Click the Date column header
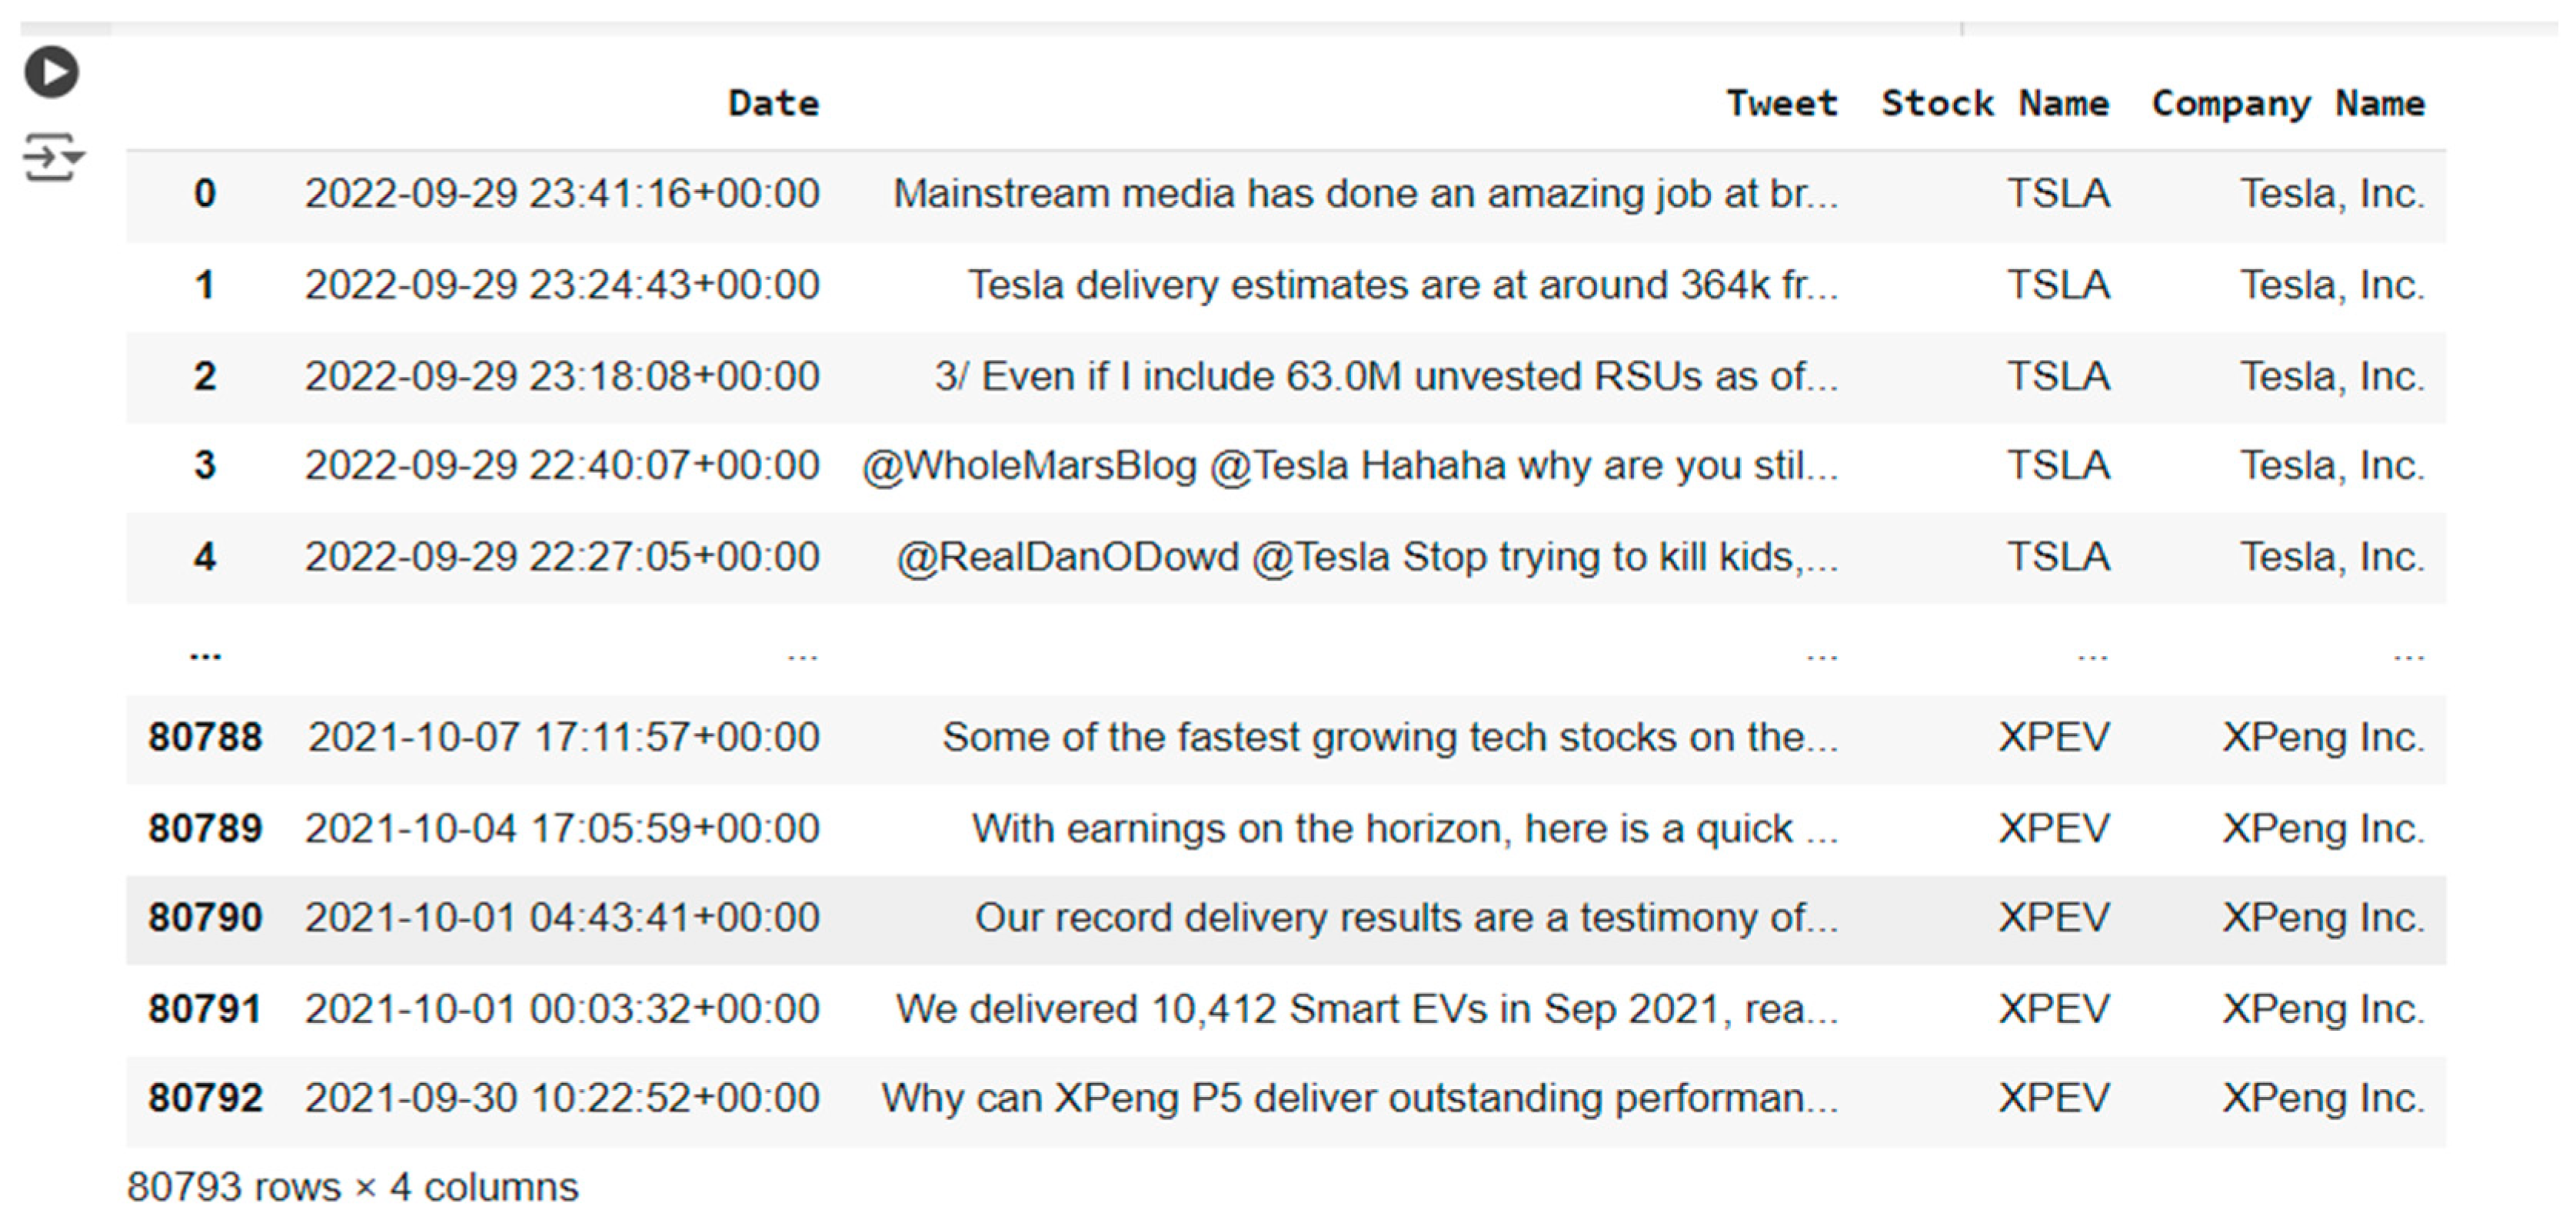The image size is (2576, 1223). (x=773, y=103)
